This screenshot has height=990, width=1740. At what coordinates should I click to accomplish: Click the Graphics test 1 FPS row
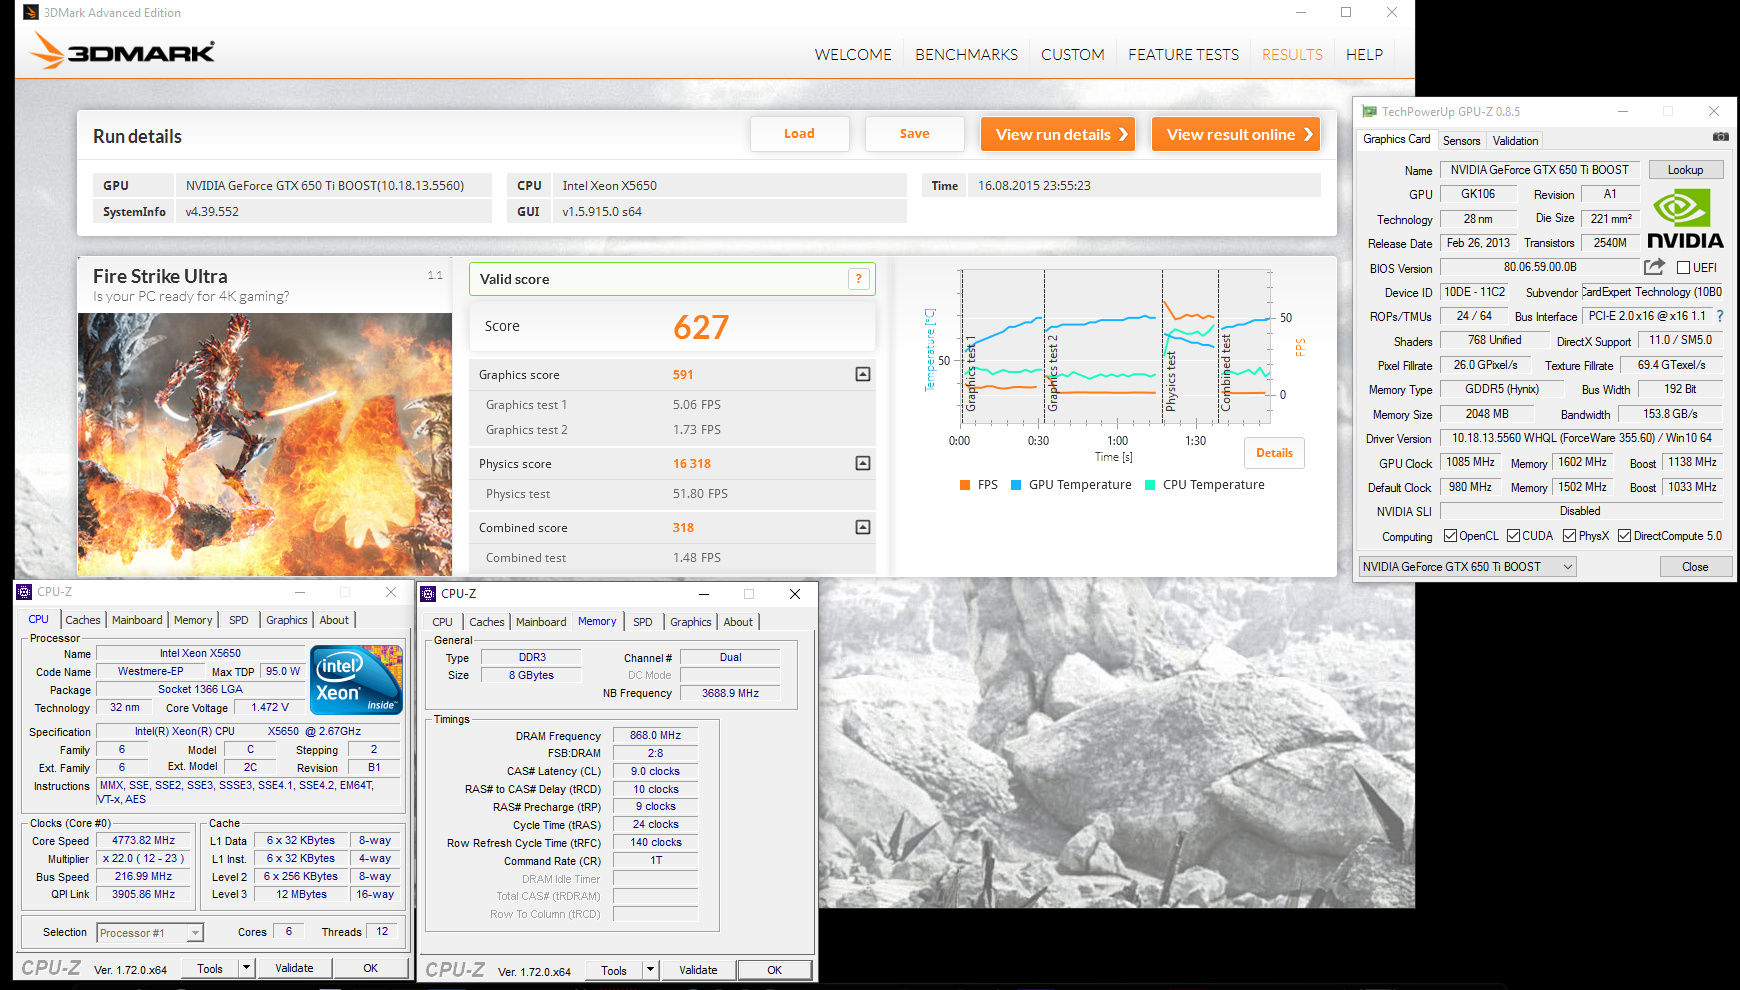(672, 405)
